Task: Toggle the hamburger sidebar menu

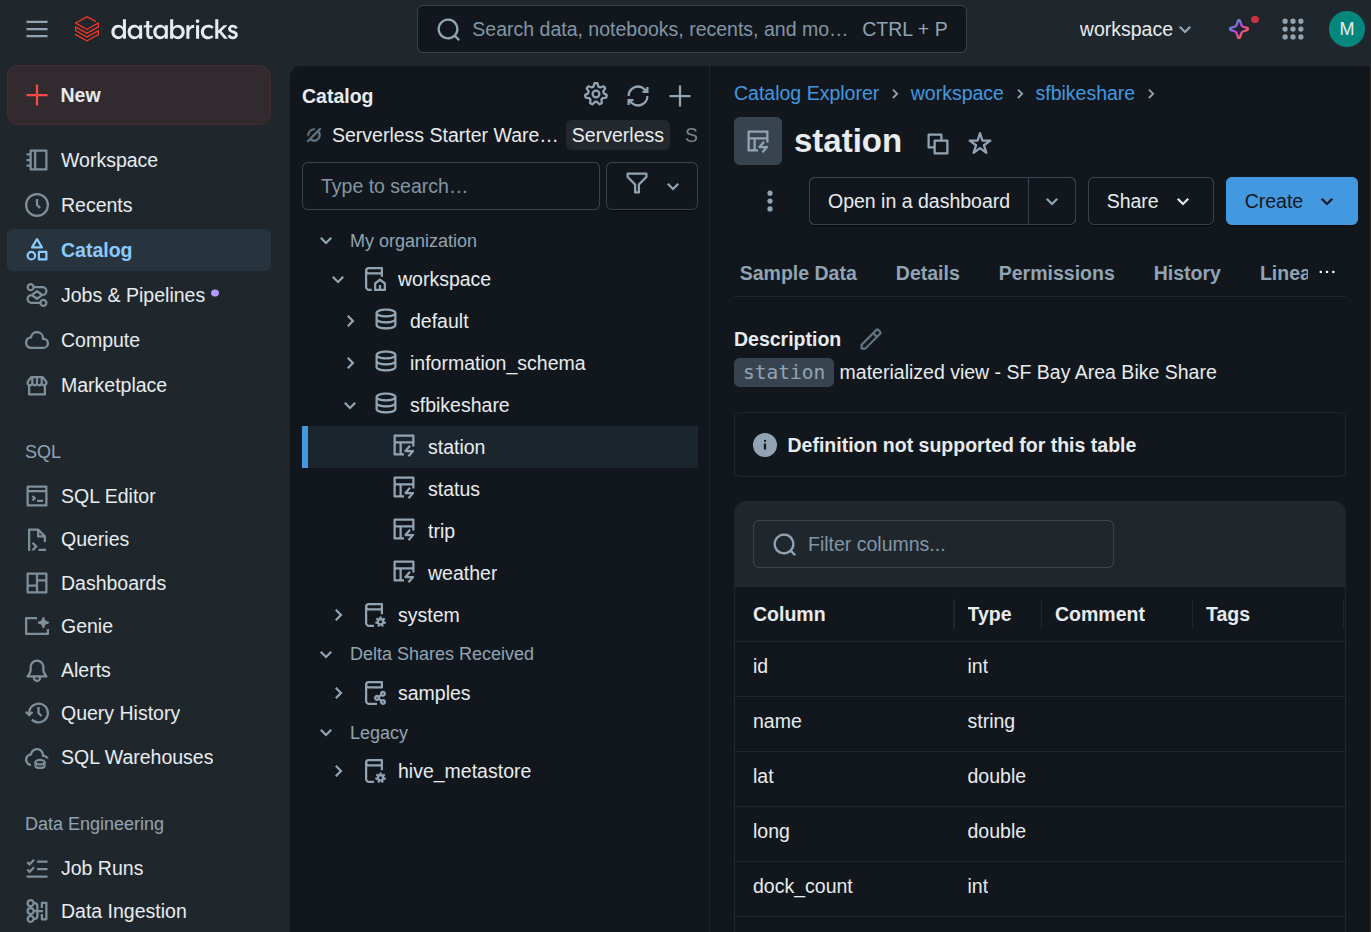Action: pyautogui.click(x=37, y=29)
